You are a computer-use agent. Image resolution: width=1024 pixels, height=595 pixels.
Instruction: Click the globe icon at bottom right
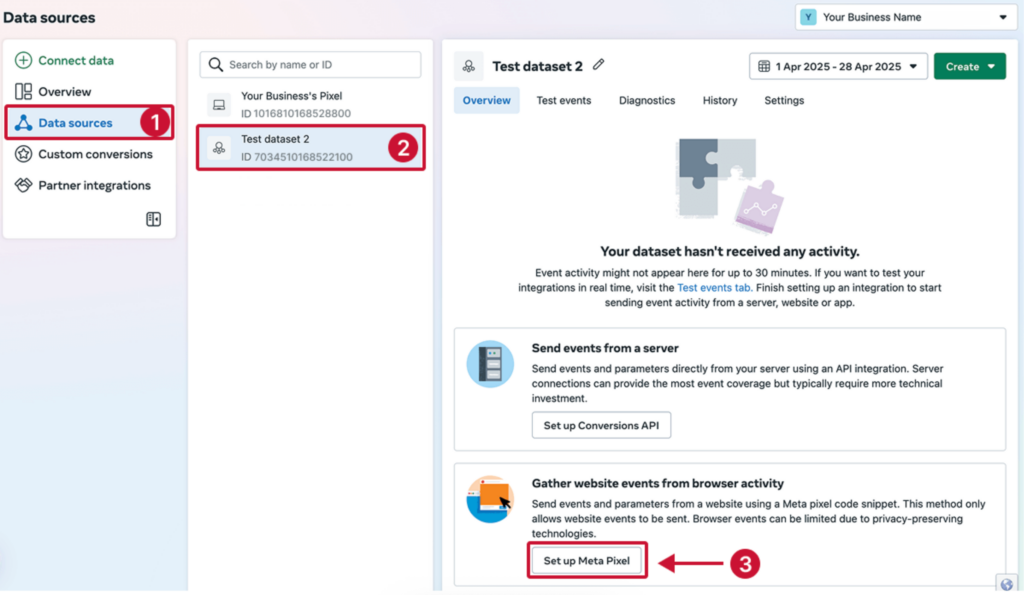(x=1007, y=584)
